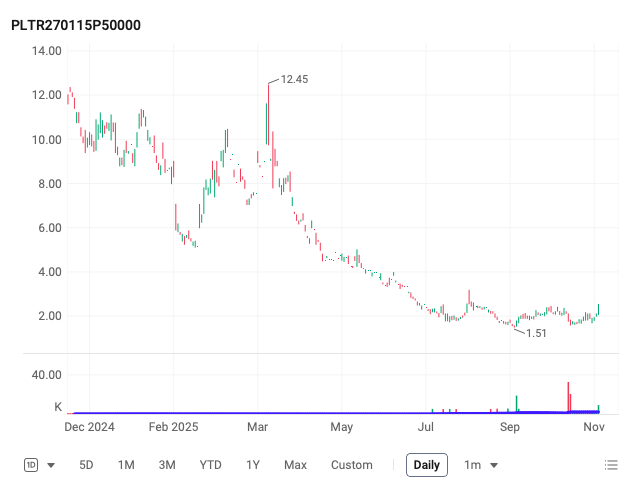Toggle the Daily interval button
Screen dimensions: 628x491
coord(427,465)
